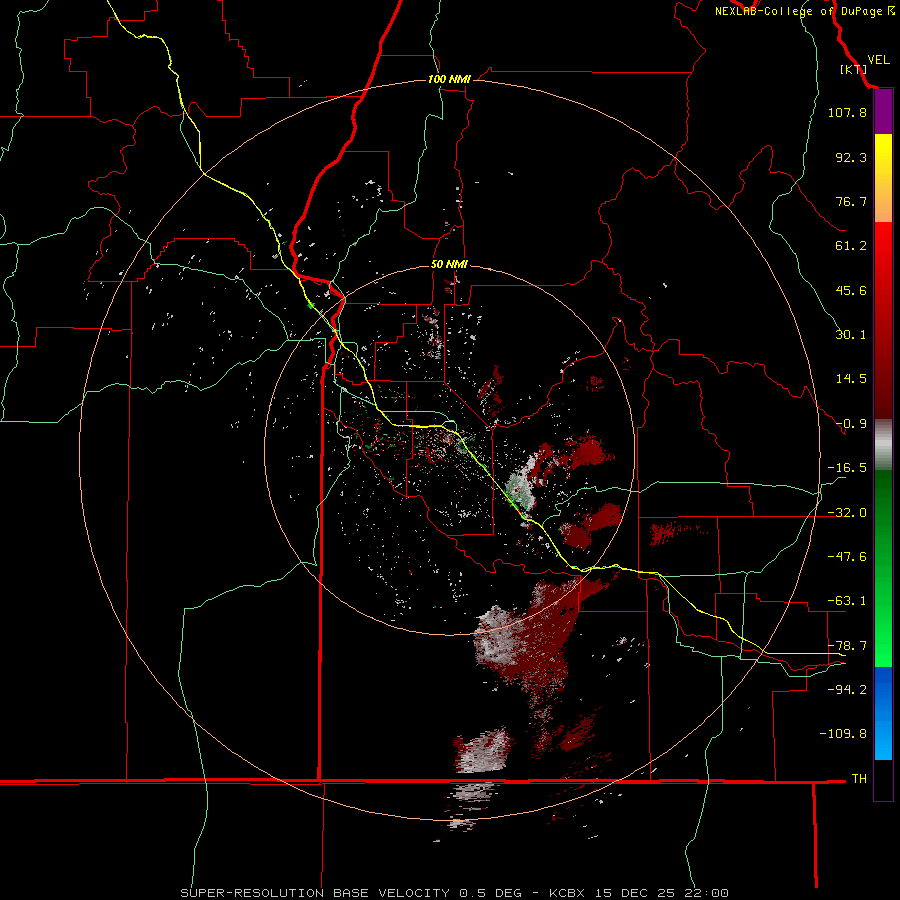Click the [KT] units label

click(x=853, y=69)
